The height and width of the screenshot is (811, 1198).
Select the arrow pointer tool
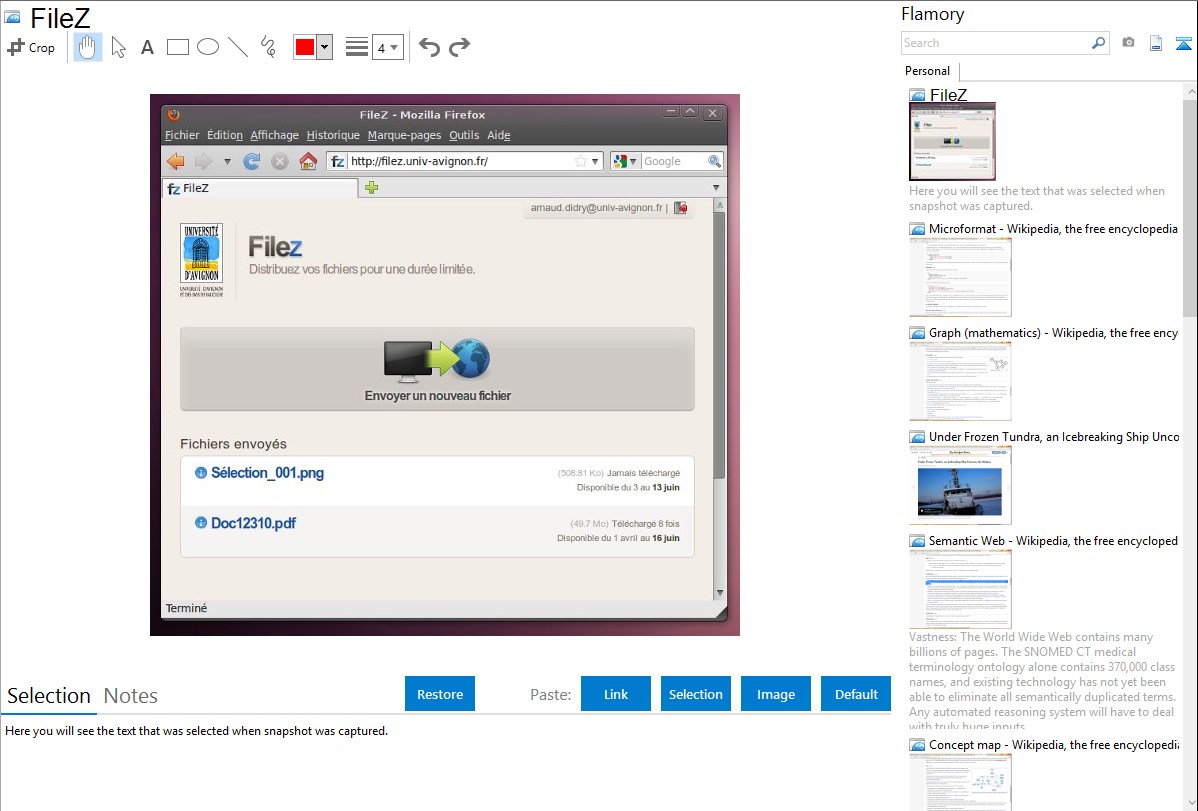pyautogui.click(x=118, y=47)
